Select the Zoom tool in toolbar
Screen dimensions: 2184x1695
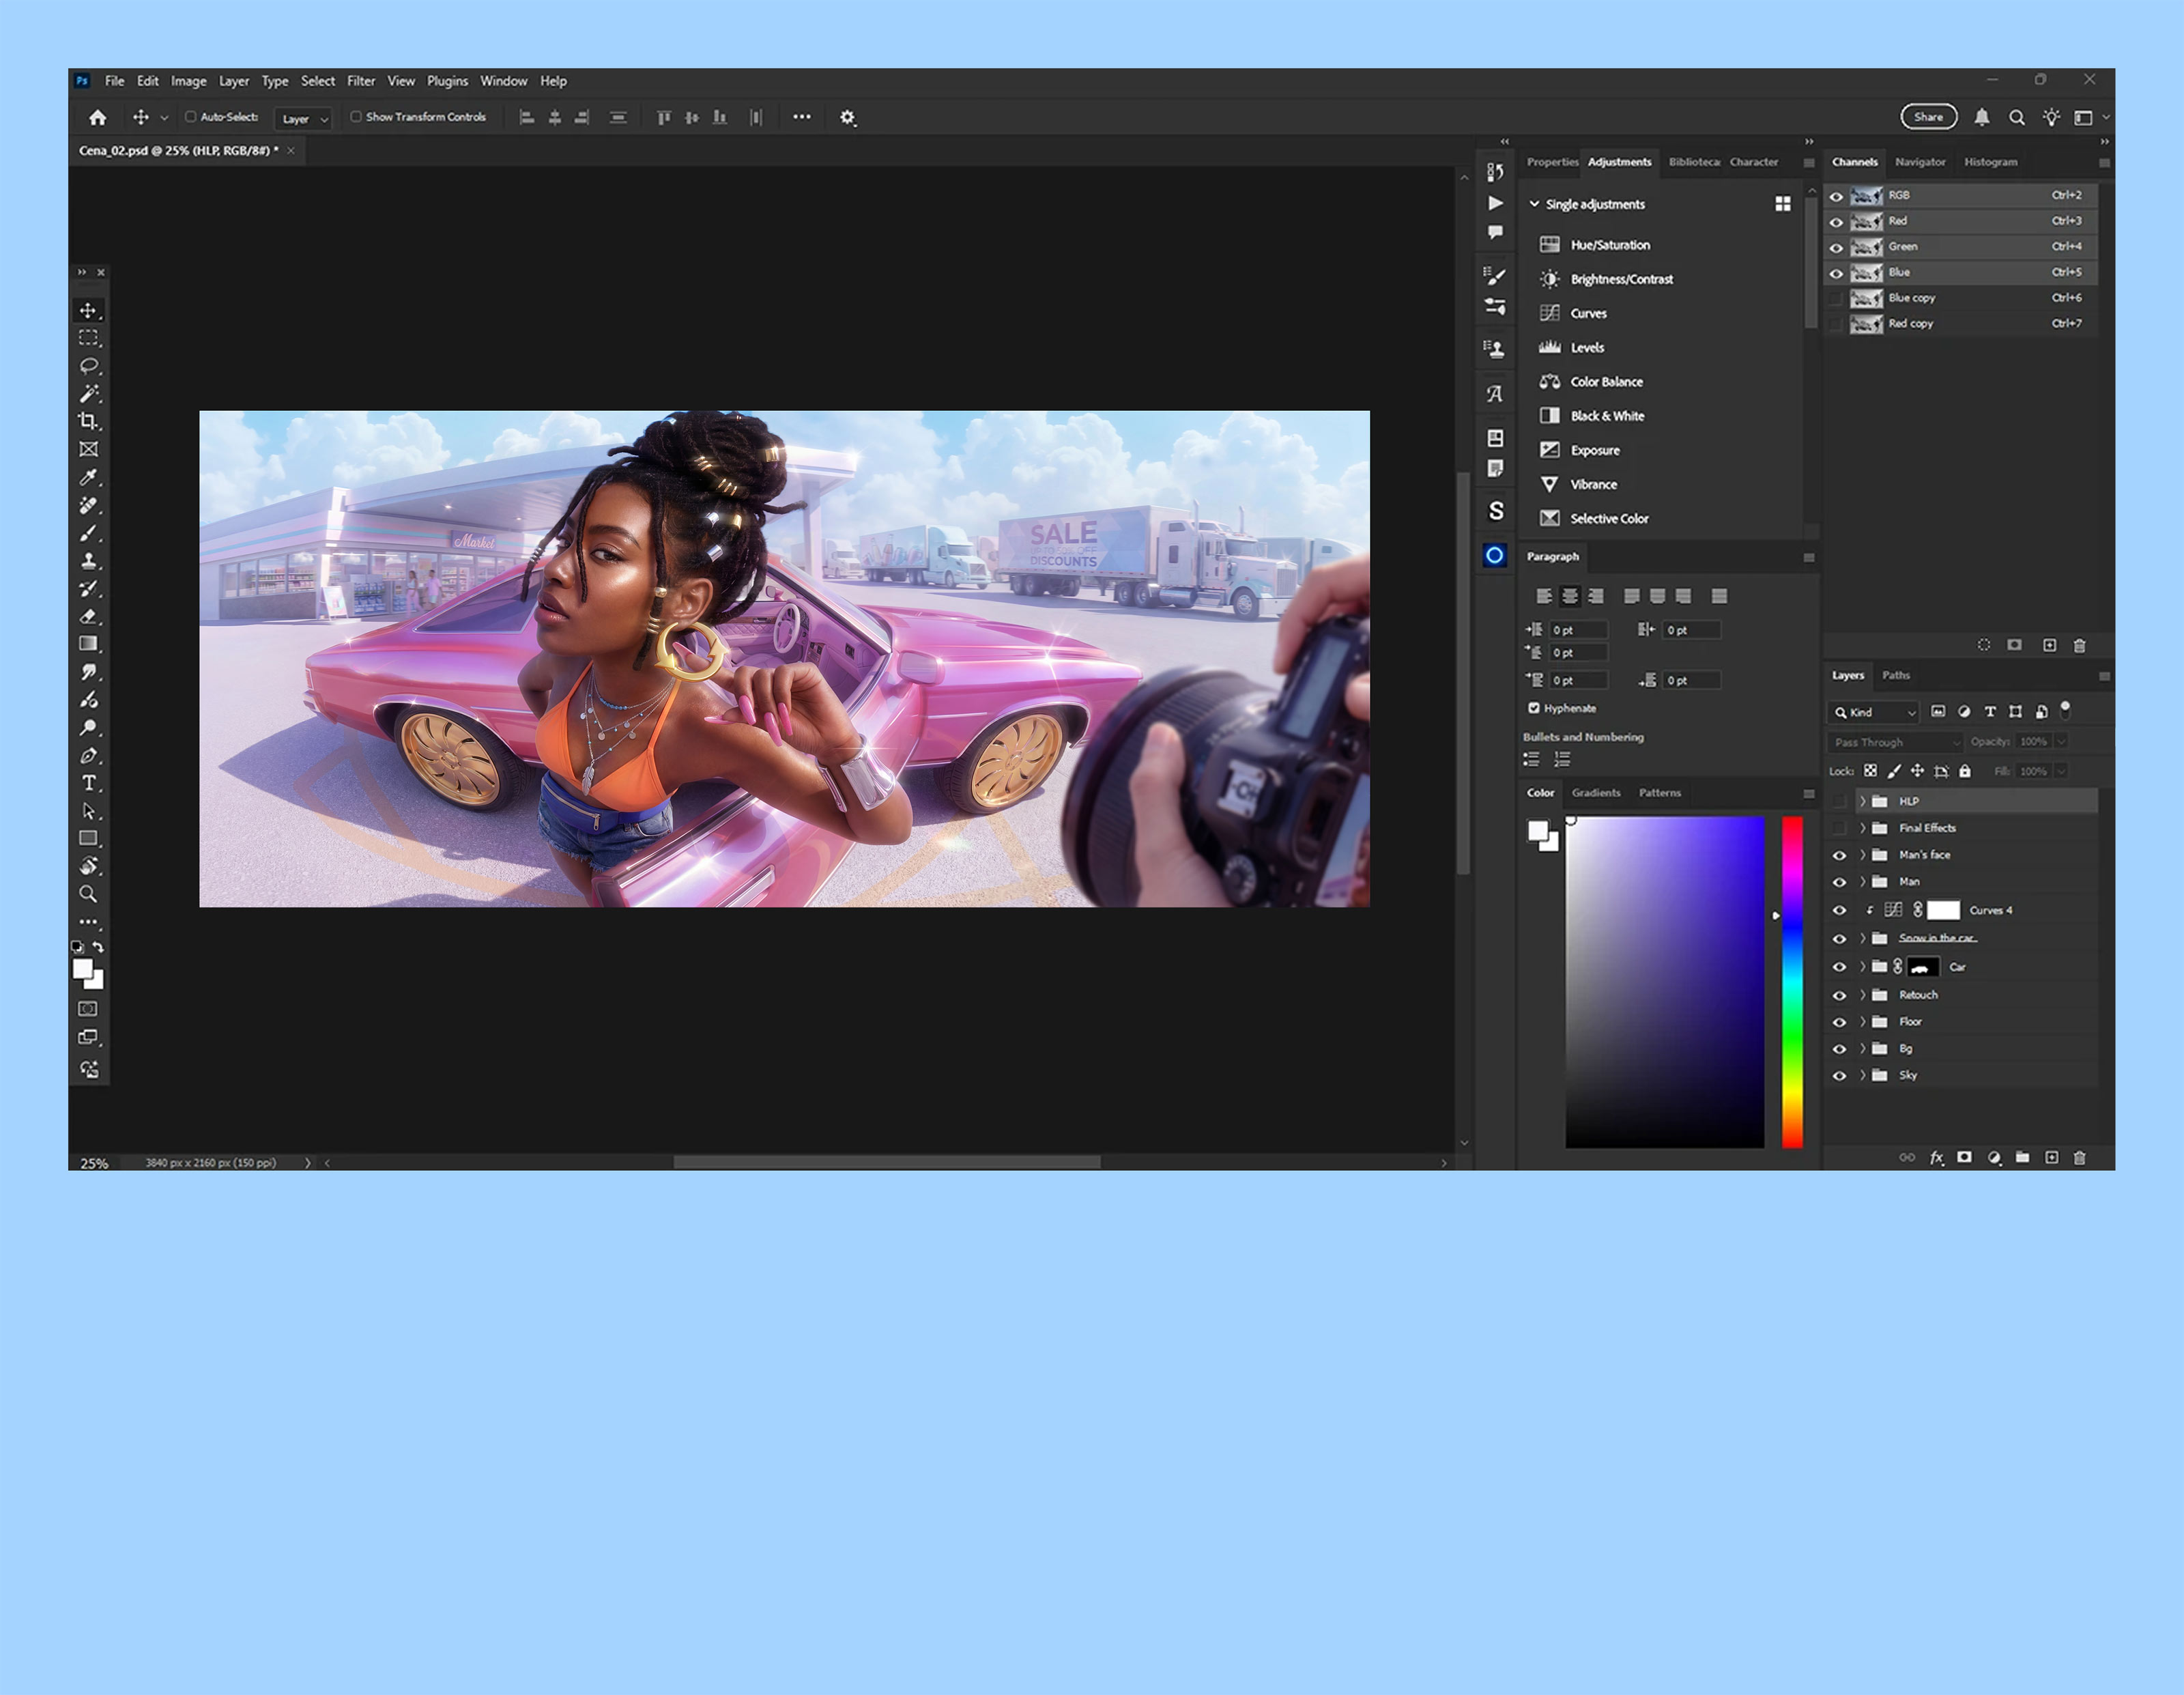pyautogui.click(x=89, y=894)
